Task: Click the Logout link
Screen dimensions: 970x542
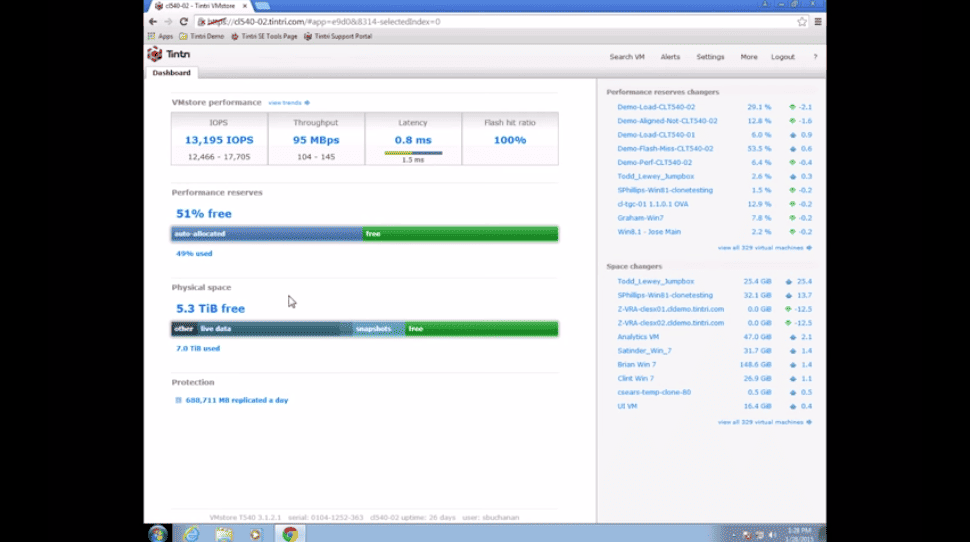Action: click(783, 57)
